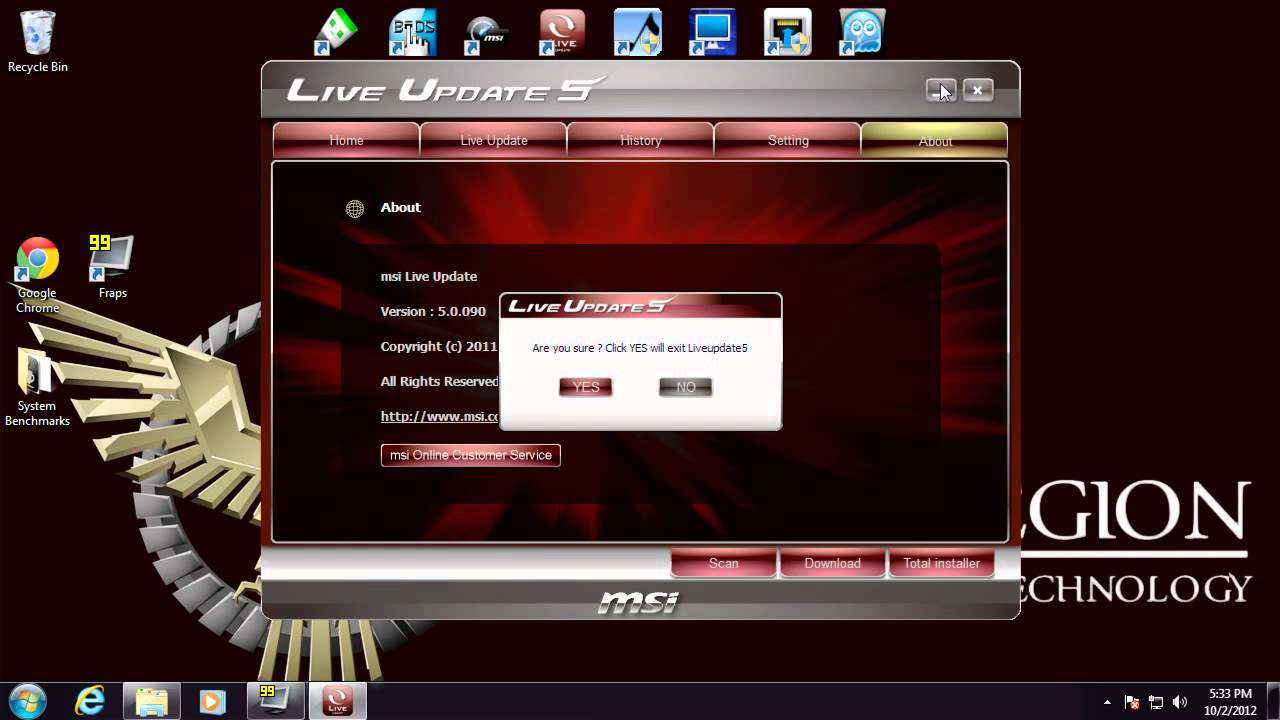This screenshot has height=720, width=1280.
Task: Open the Windows Start menu
Action: (27, 701)
